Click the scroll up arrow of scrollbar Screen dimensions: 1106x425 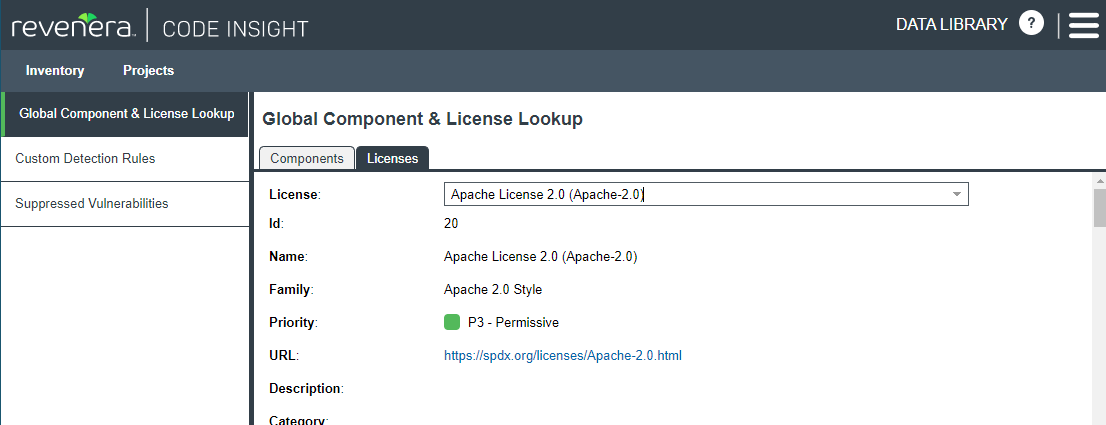(1100, 181)
